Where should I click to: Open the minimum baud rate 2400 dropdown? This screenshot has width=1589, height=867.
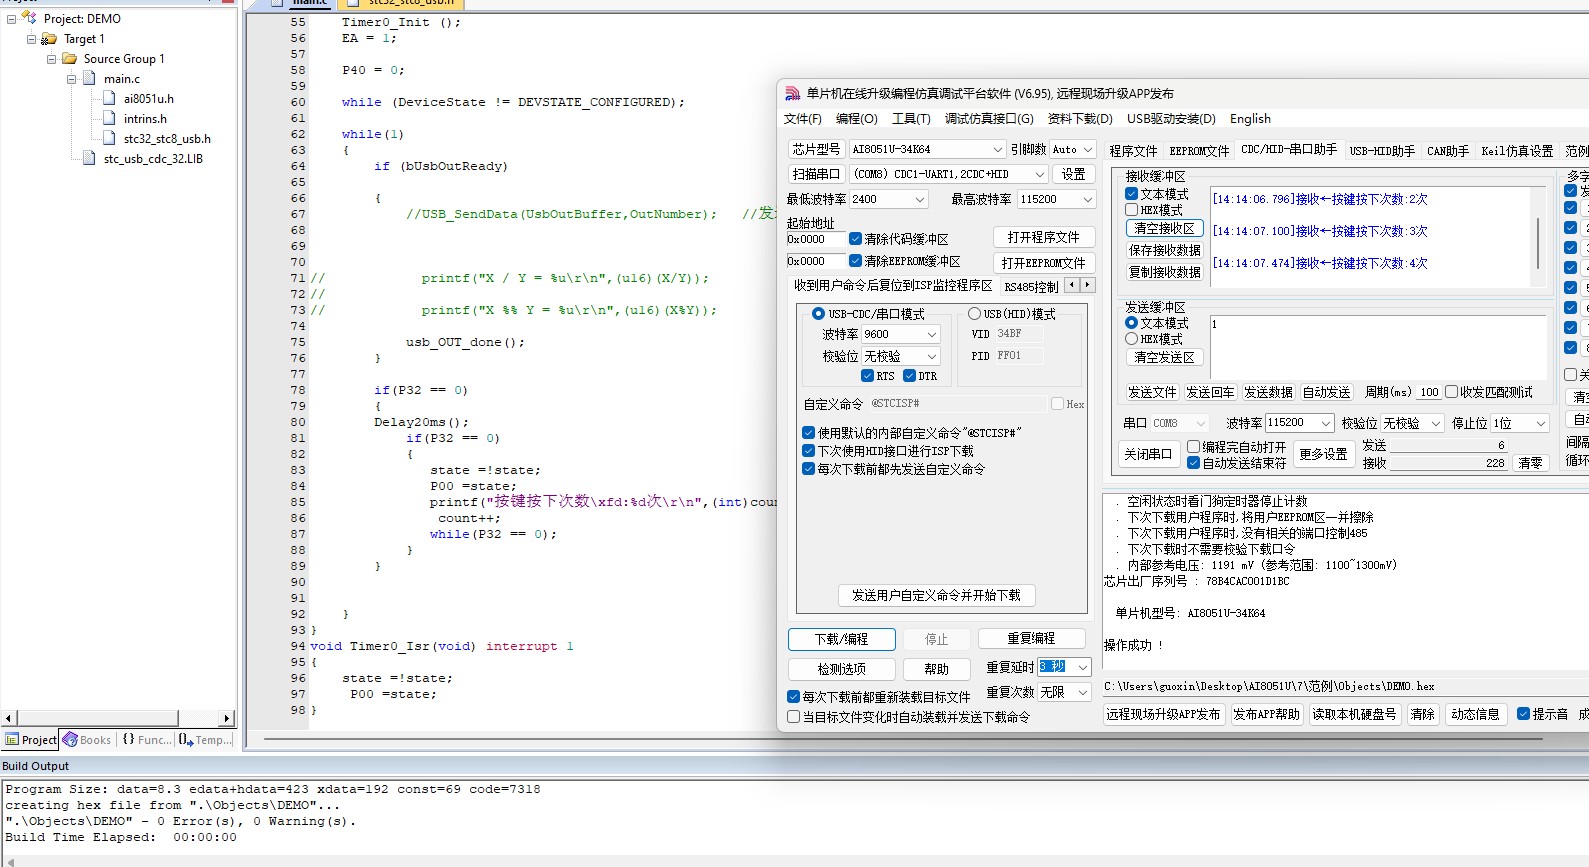tap(920, 199)
